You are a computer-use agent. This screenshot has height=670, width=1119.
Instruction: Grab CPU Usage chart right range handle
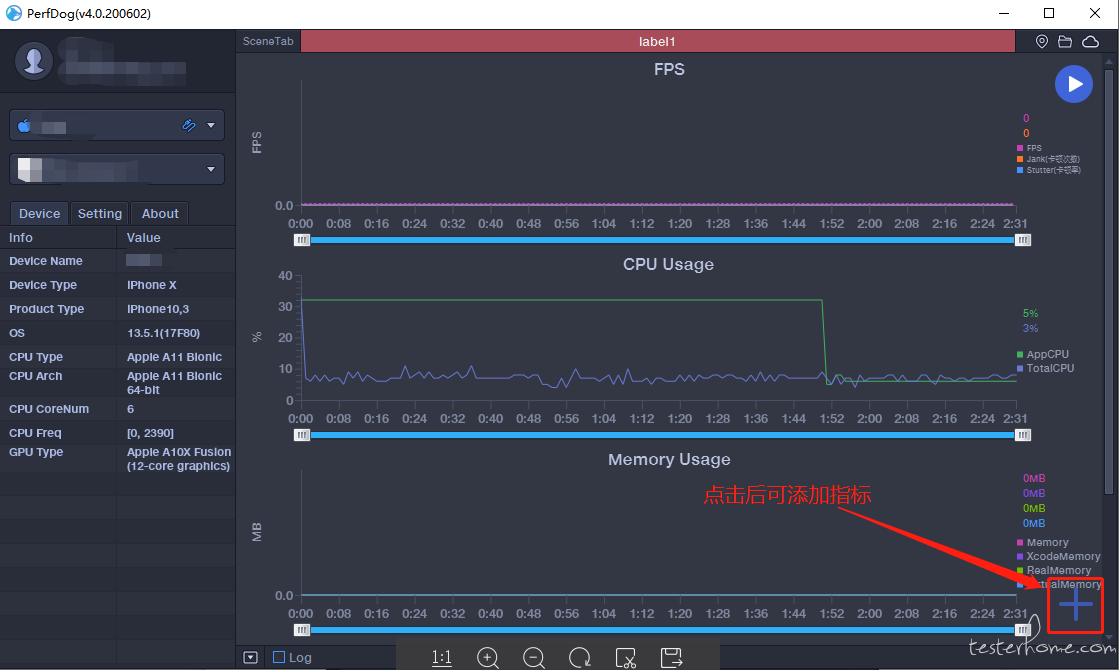1023,435
